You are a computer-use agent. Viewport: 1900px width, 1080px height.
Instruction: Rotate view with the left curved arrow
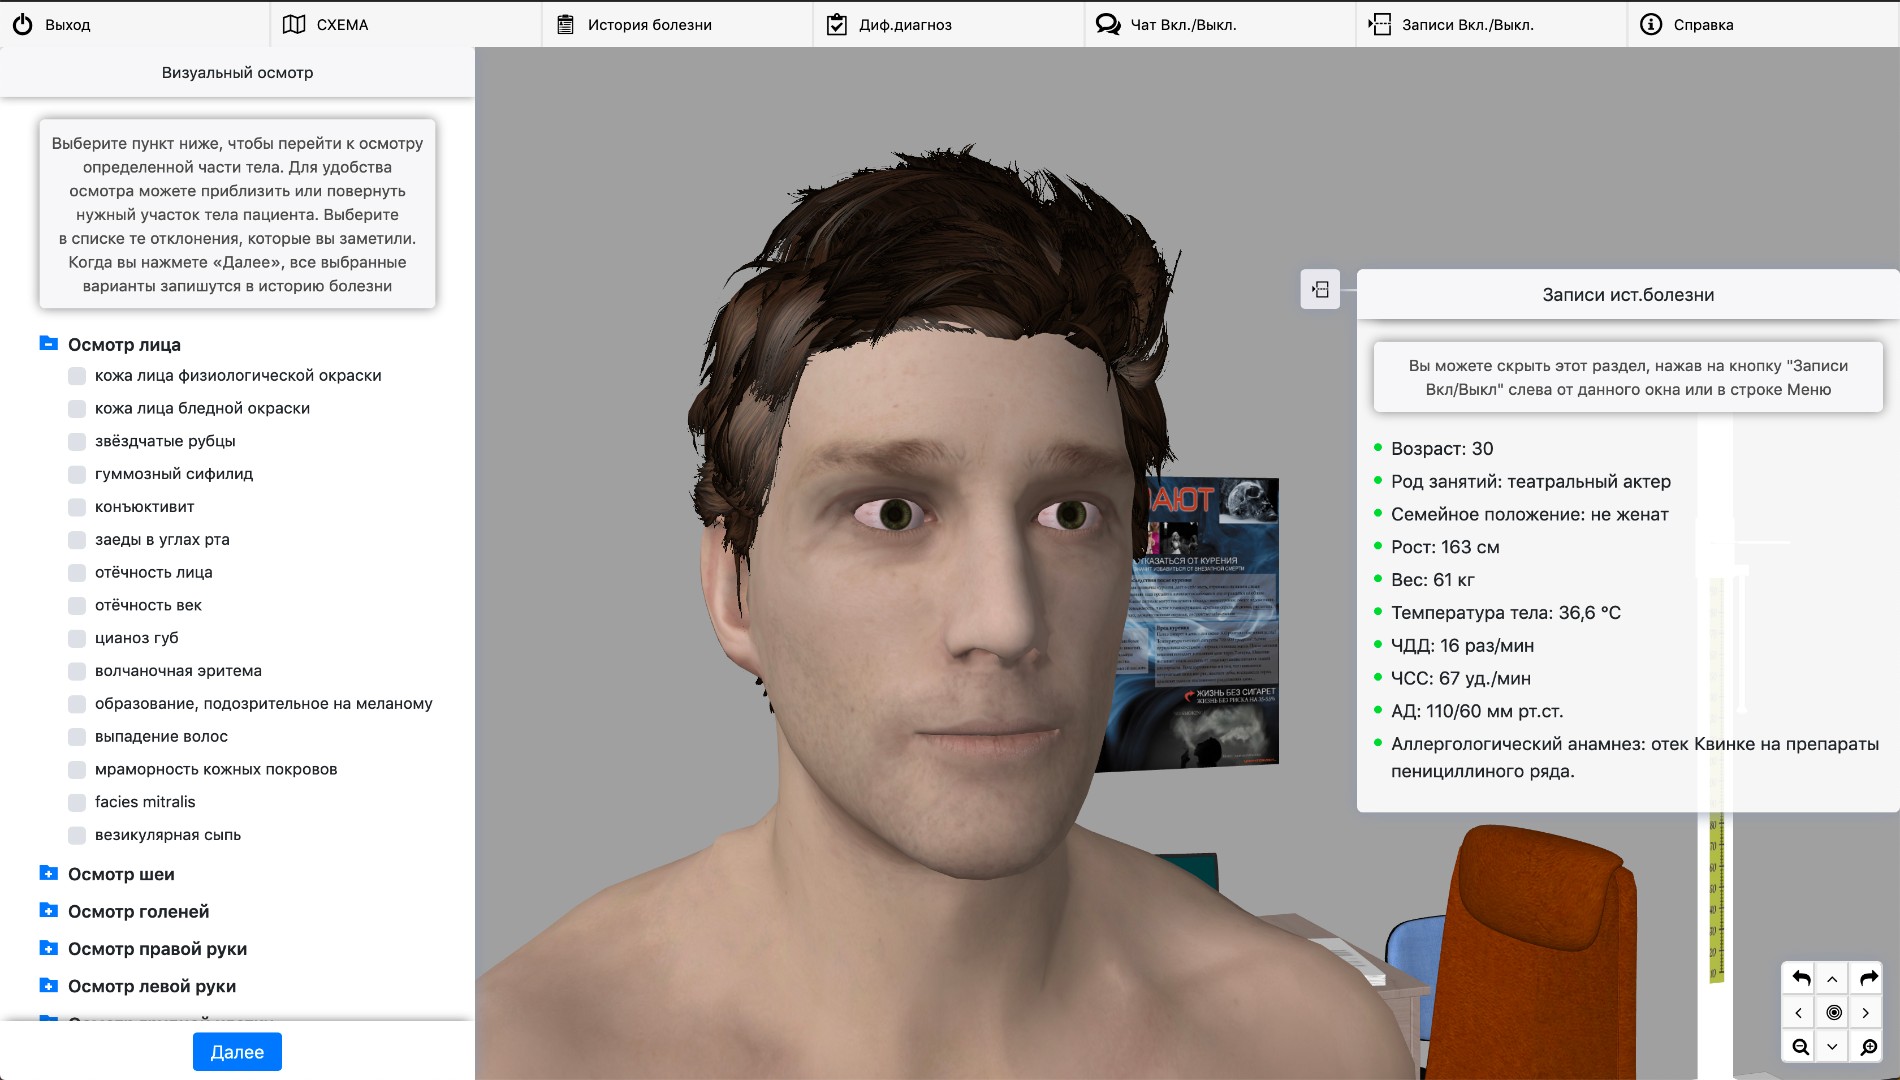click(x=1800, y=979)
